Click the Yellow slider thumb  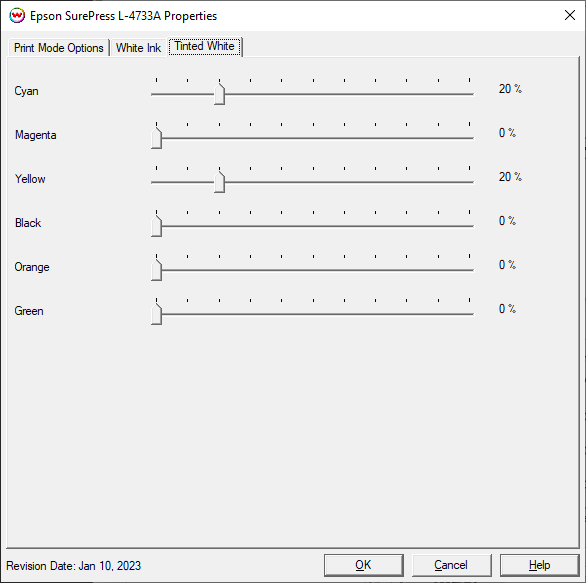(219, 182)
